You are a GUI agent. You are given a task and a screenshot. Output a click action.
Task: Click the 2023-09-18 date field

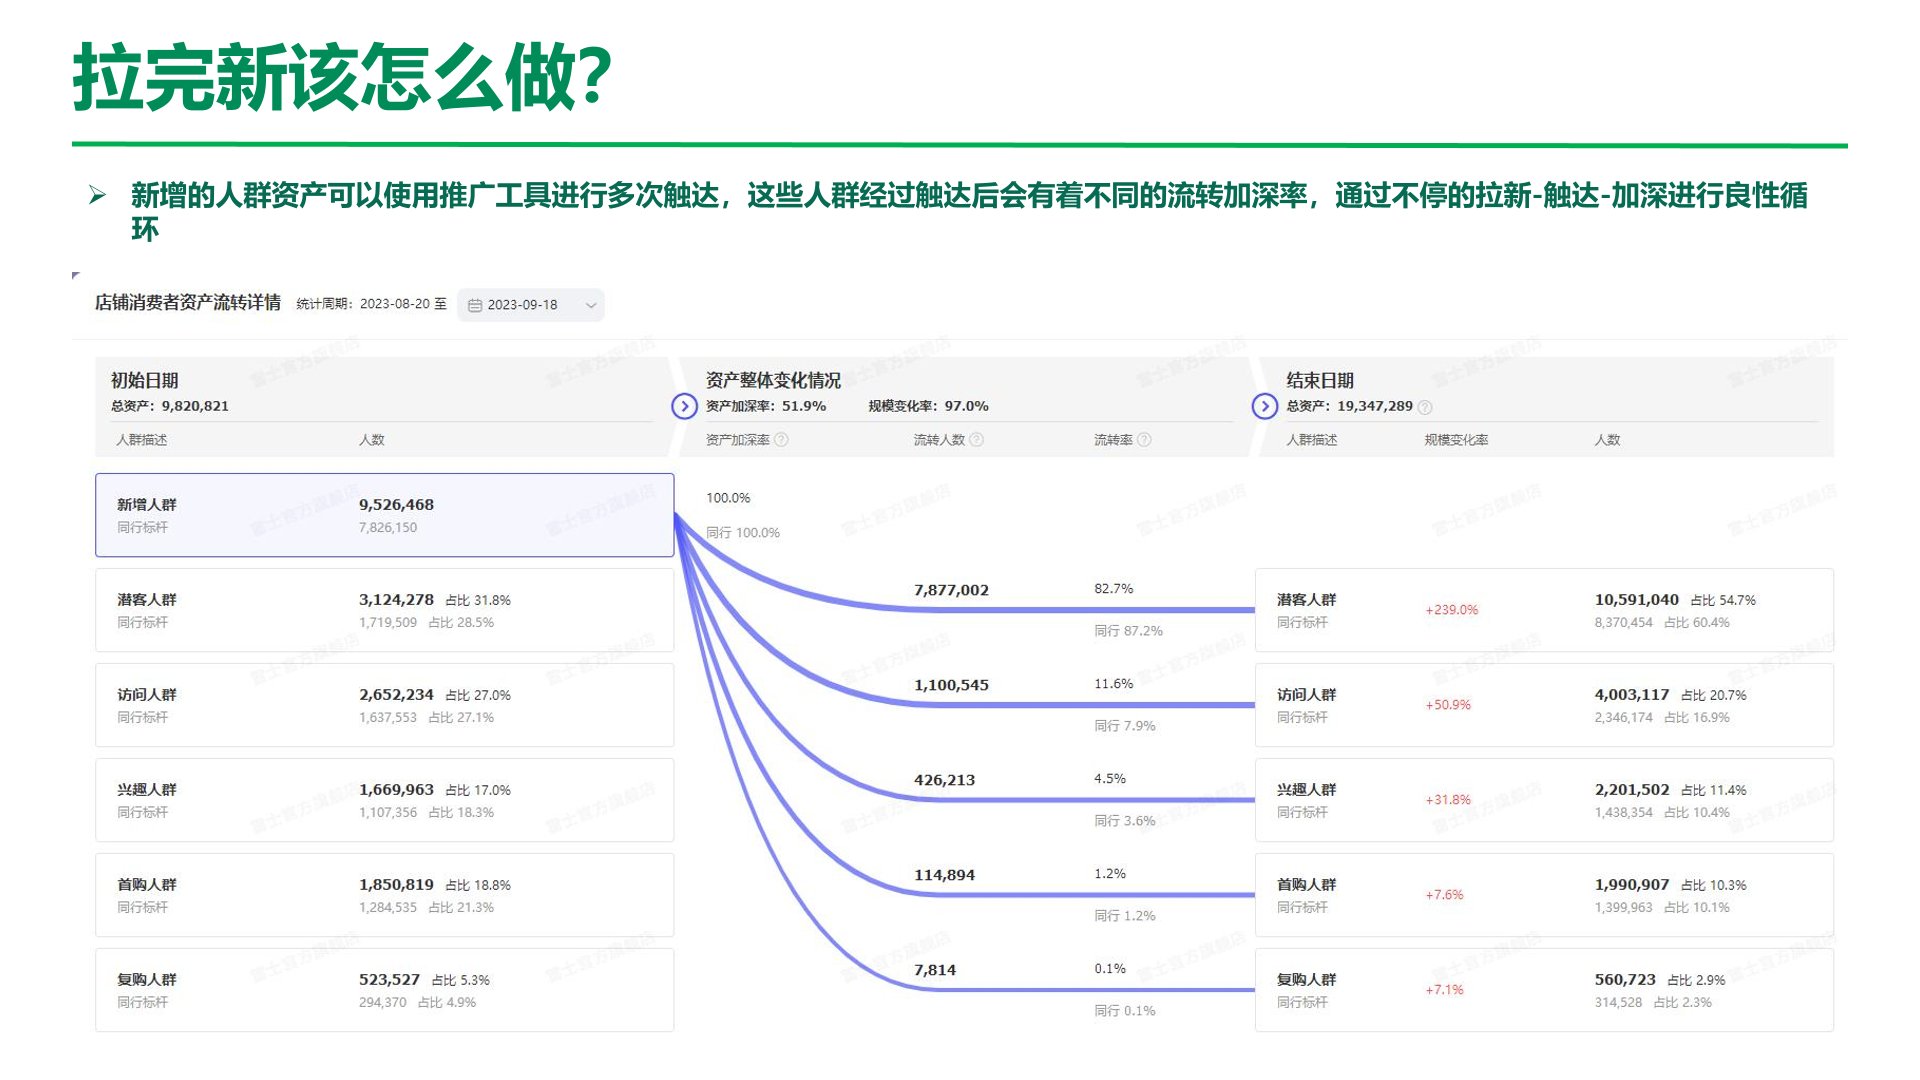522,306
